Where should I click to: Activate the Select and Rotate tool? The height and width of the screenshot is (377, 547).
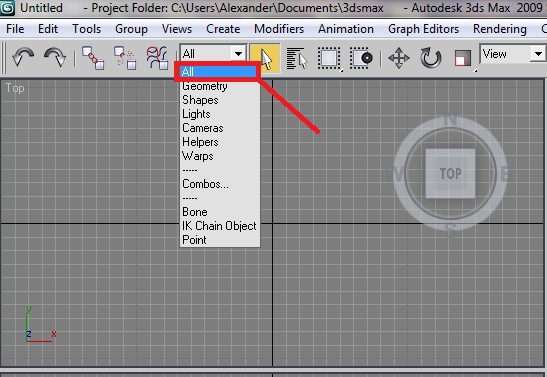(431, 58)
